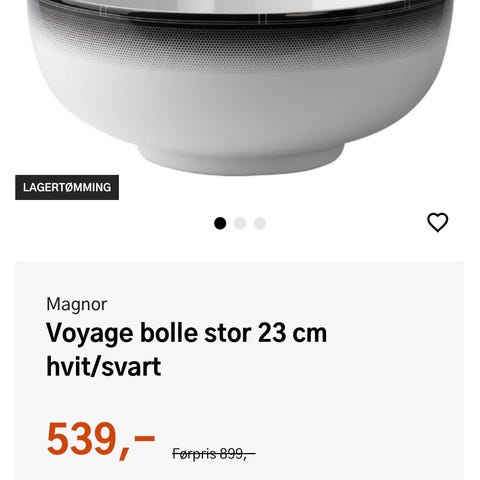480x480 pixels.
Task: Click the round foot of the bowl
Action: [241, 160]
